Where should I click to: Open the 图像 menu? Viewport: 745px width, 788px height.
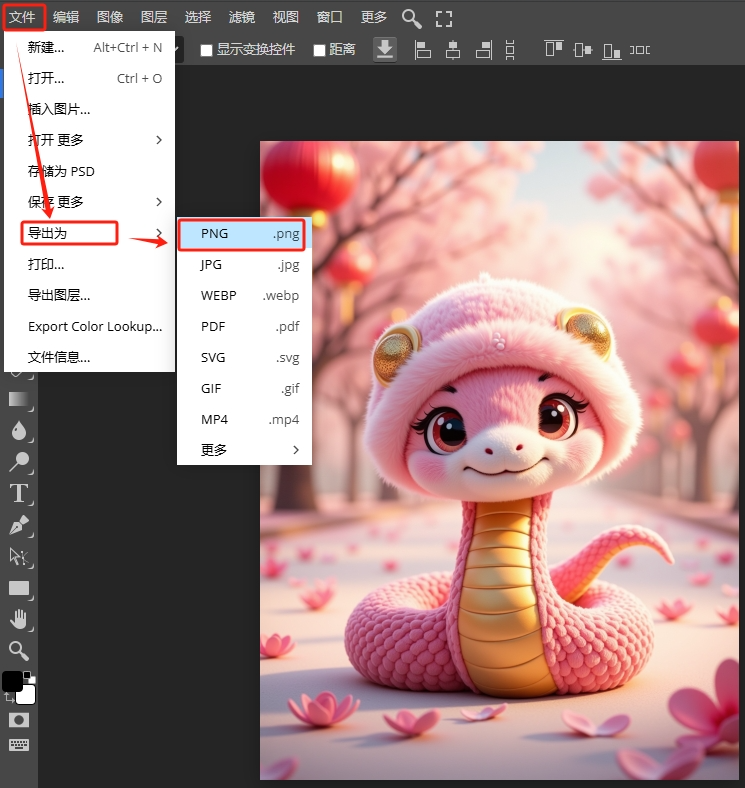[x=110, y=17]
